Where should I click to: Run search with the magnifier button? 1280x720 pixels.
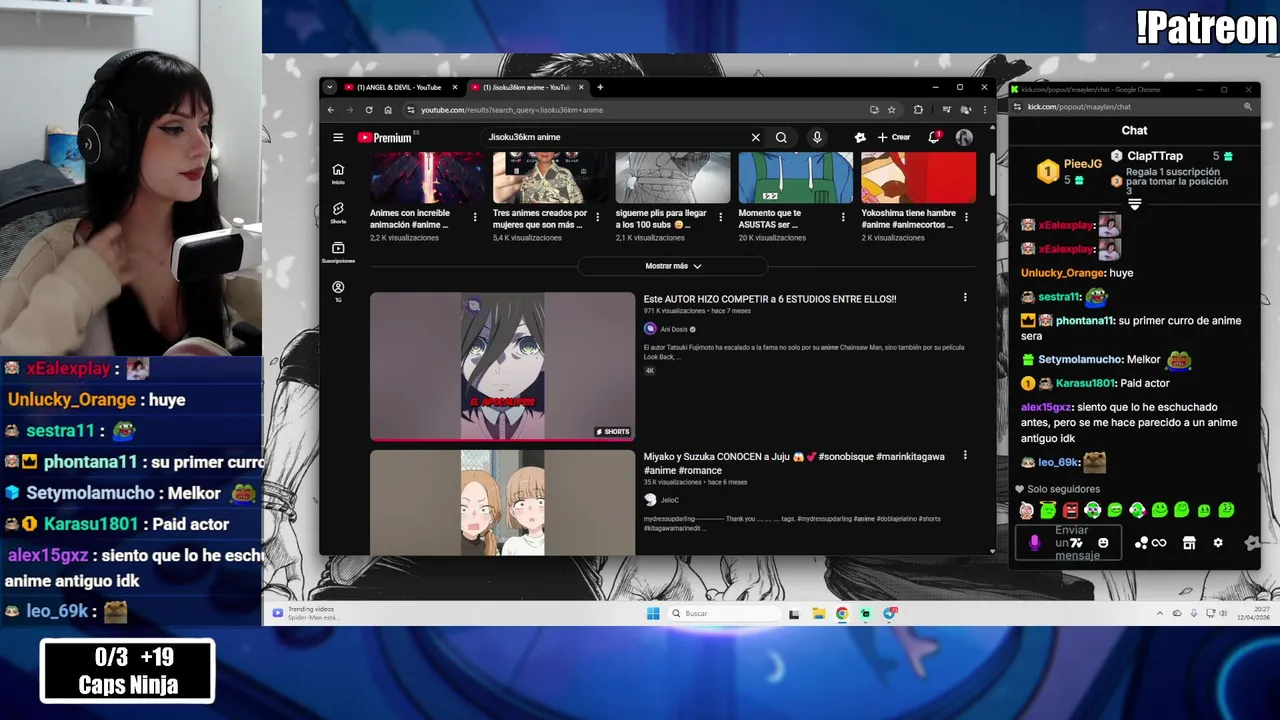781,137
